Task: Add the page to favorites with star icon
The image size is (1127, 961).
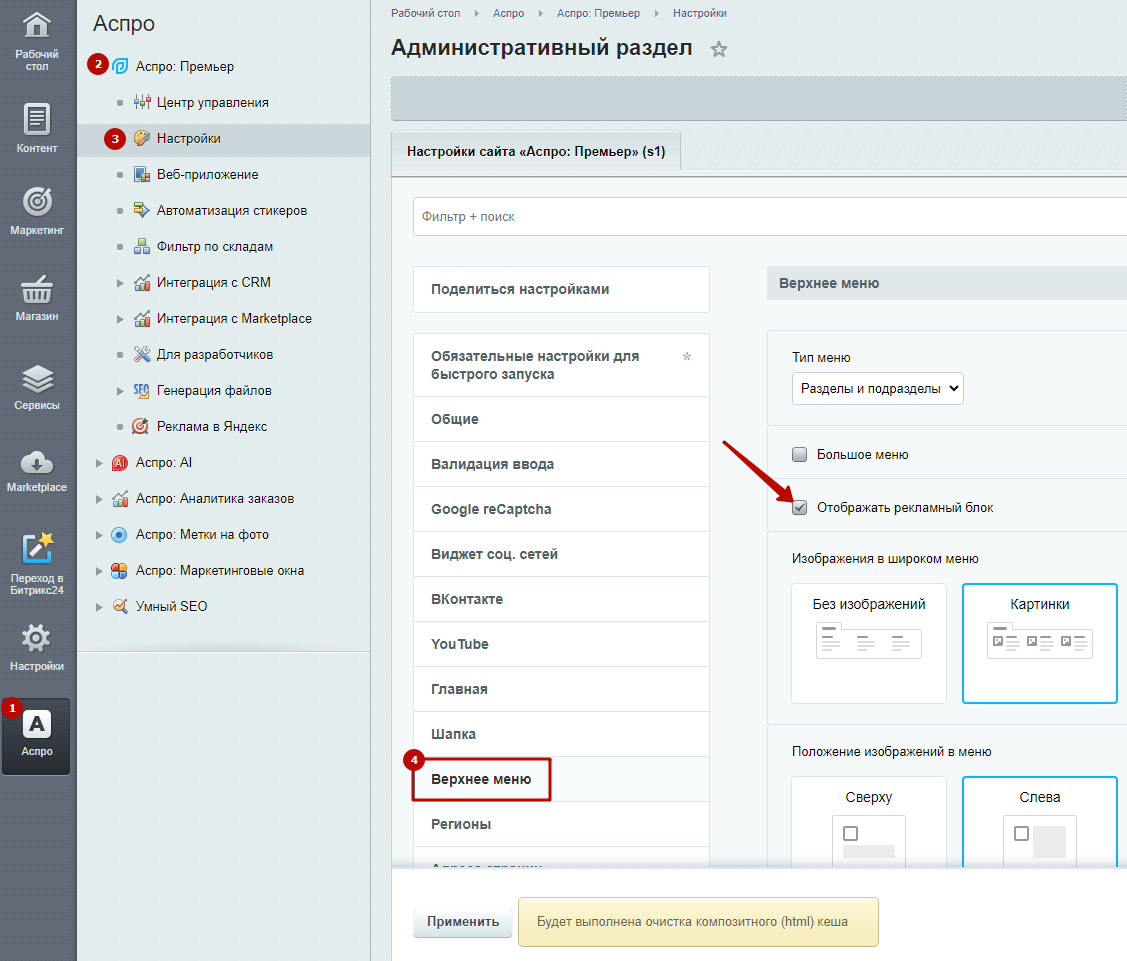Action: [719, 49]
